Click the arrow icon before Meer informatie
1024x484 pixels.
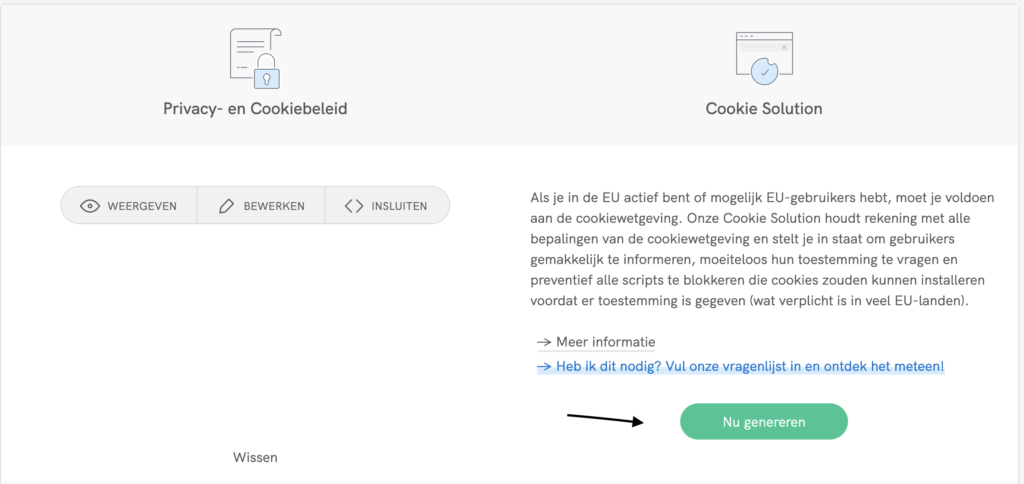[x=544, y=342]
